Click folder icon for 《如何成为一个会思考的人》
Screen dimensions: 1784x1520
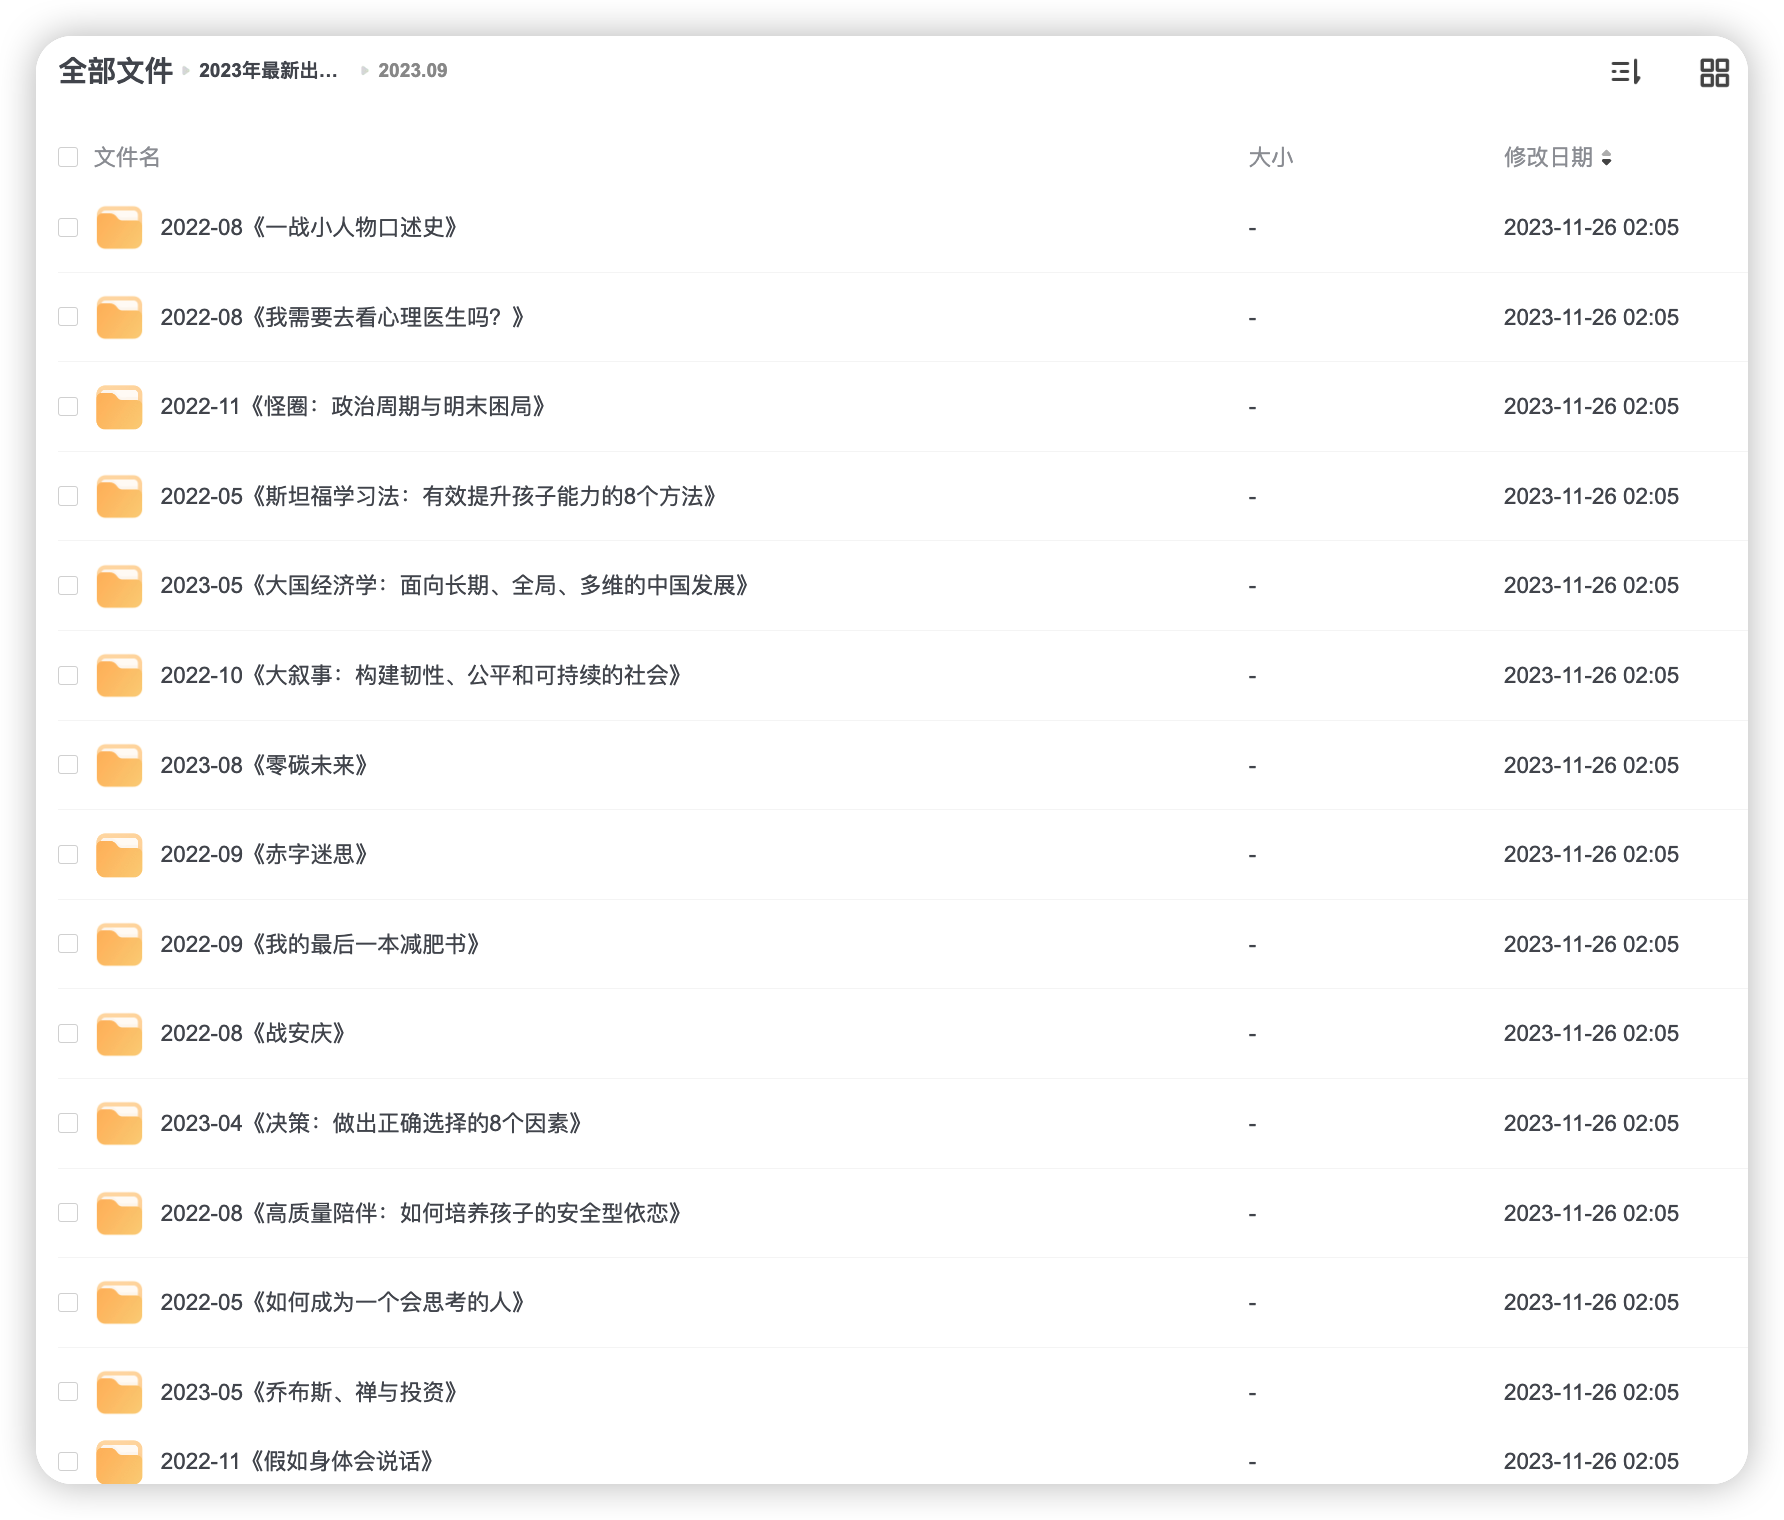coord(119,1302)
